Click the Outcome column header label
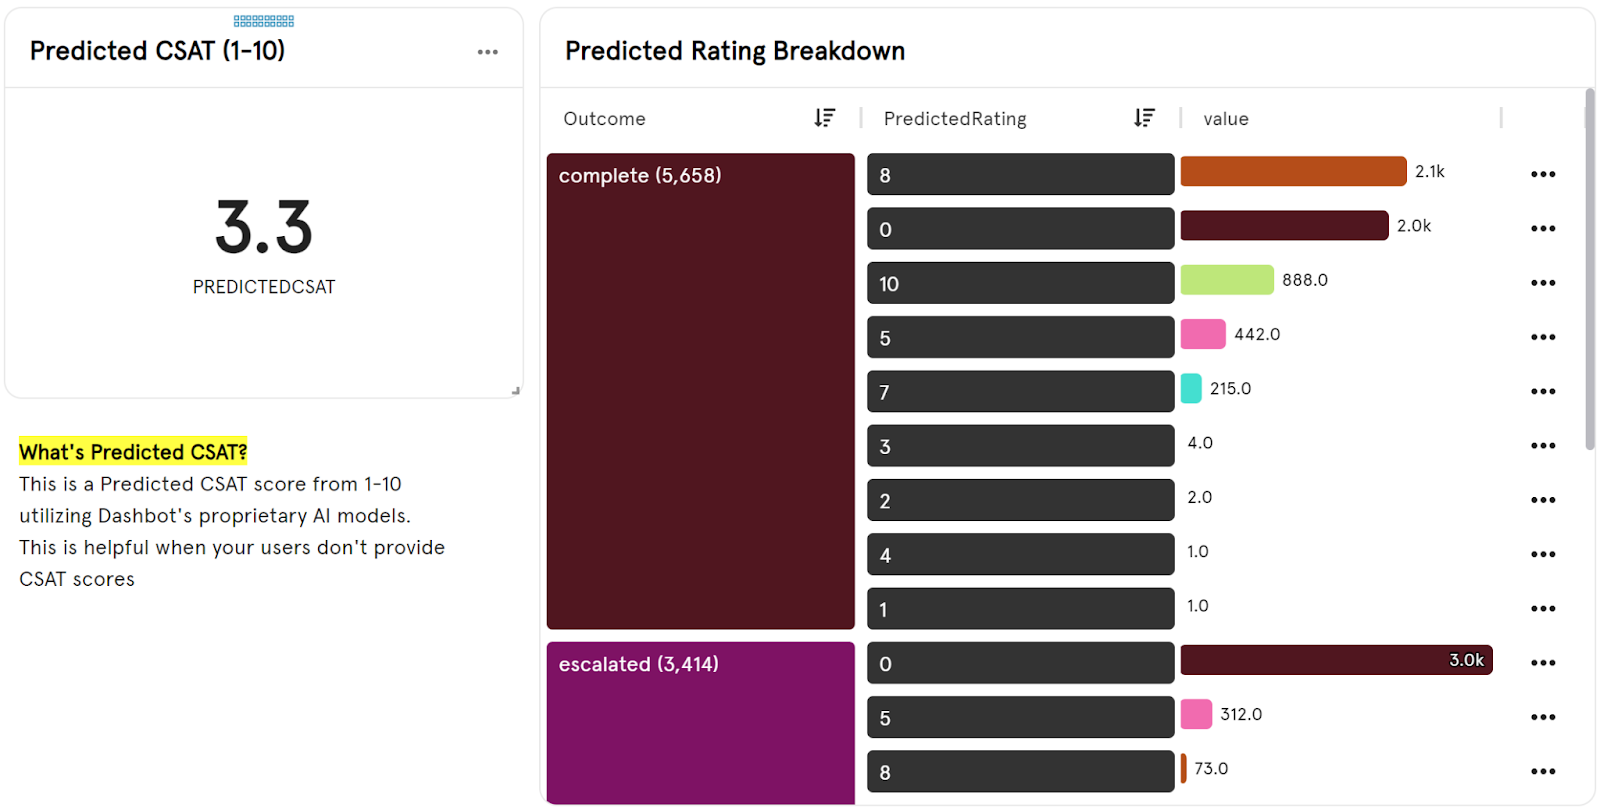This screenshot has width=1600, height=811. [x=604, y=118]
